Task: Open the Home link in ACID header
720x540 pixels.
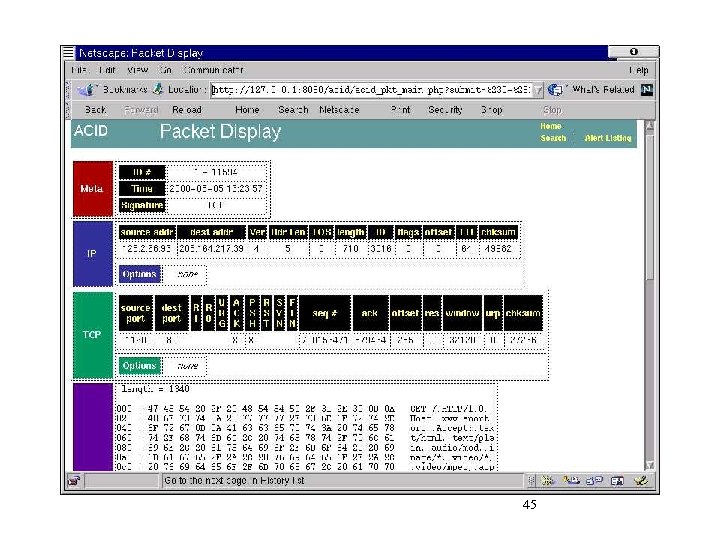Action: [551, 126]
